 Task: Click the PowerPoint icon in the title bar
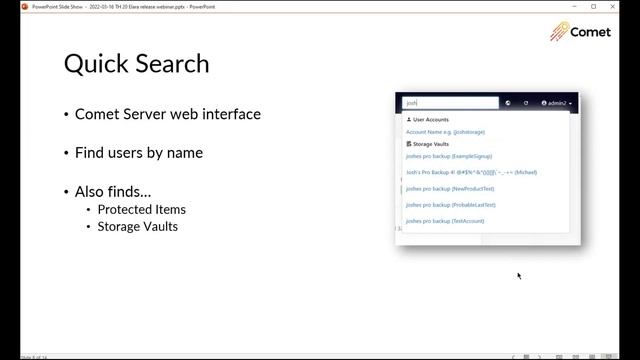(x=25, y=7)
